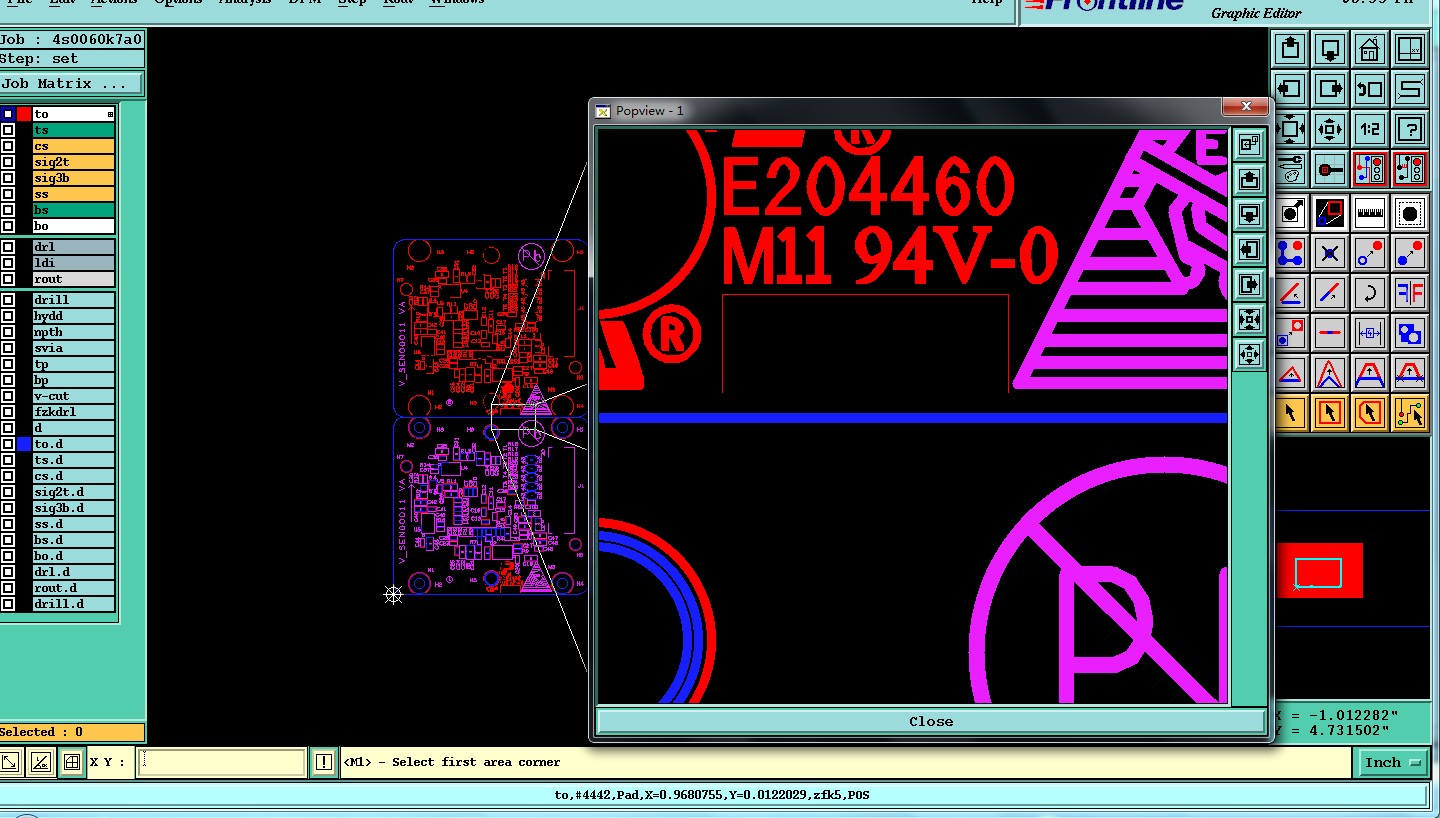Image resolution: width=1440 pixels, height=818 pixels.
Task: Select the curved arrow rotate tool
Action: [x=1370, y=293]
